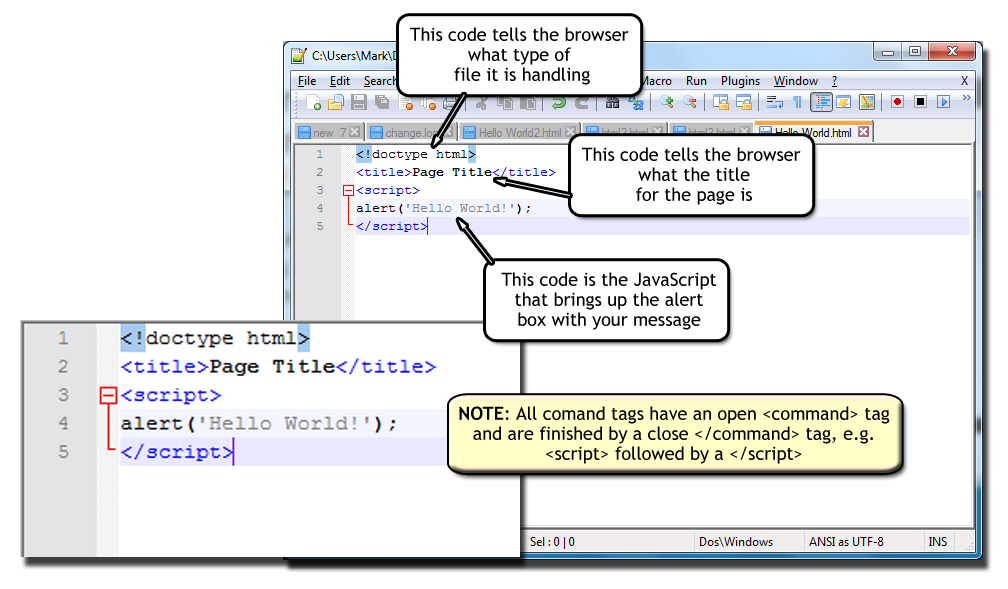Open the user-defined language dialog from the toolbar icon
The image size is (1008, 589).
[843, 102]
